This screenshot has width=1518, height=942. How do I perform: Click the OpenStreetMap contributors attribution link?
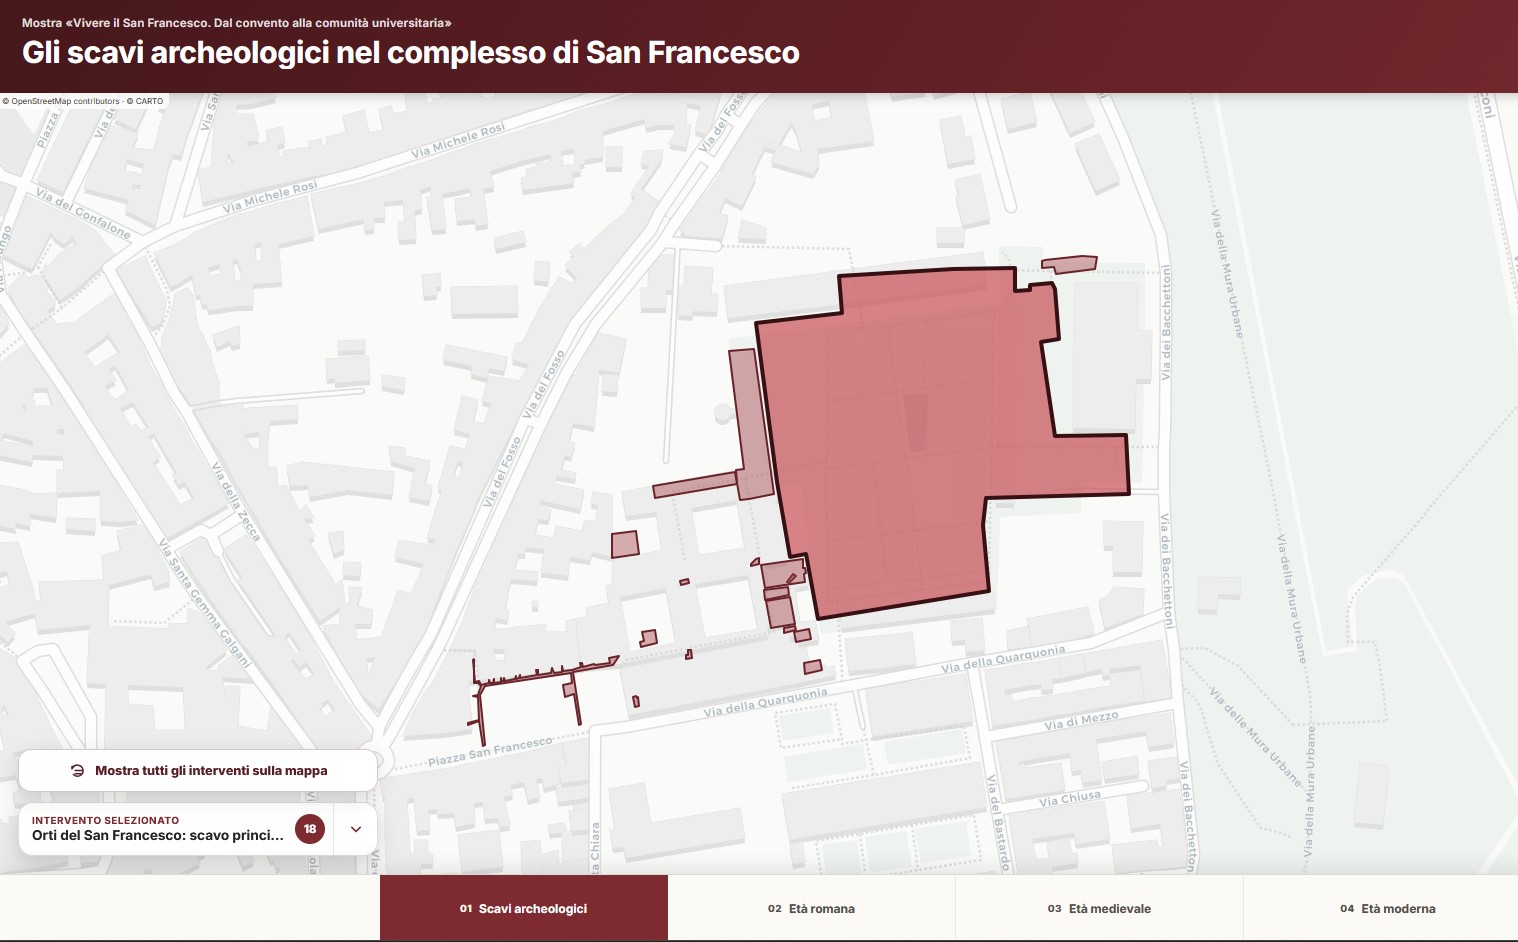(65, 101)
